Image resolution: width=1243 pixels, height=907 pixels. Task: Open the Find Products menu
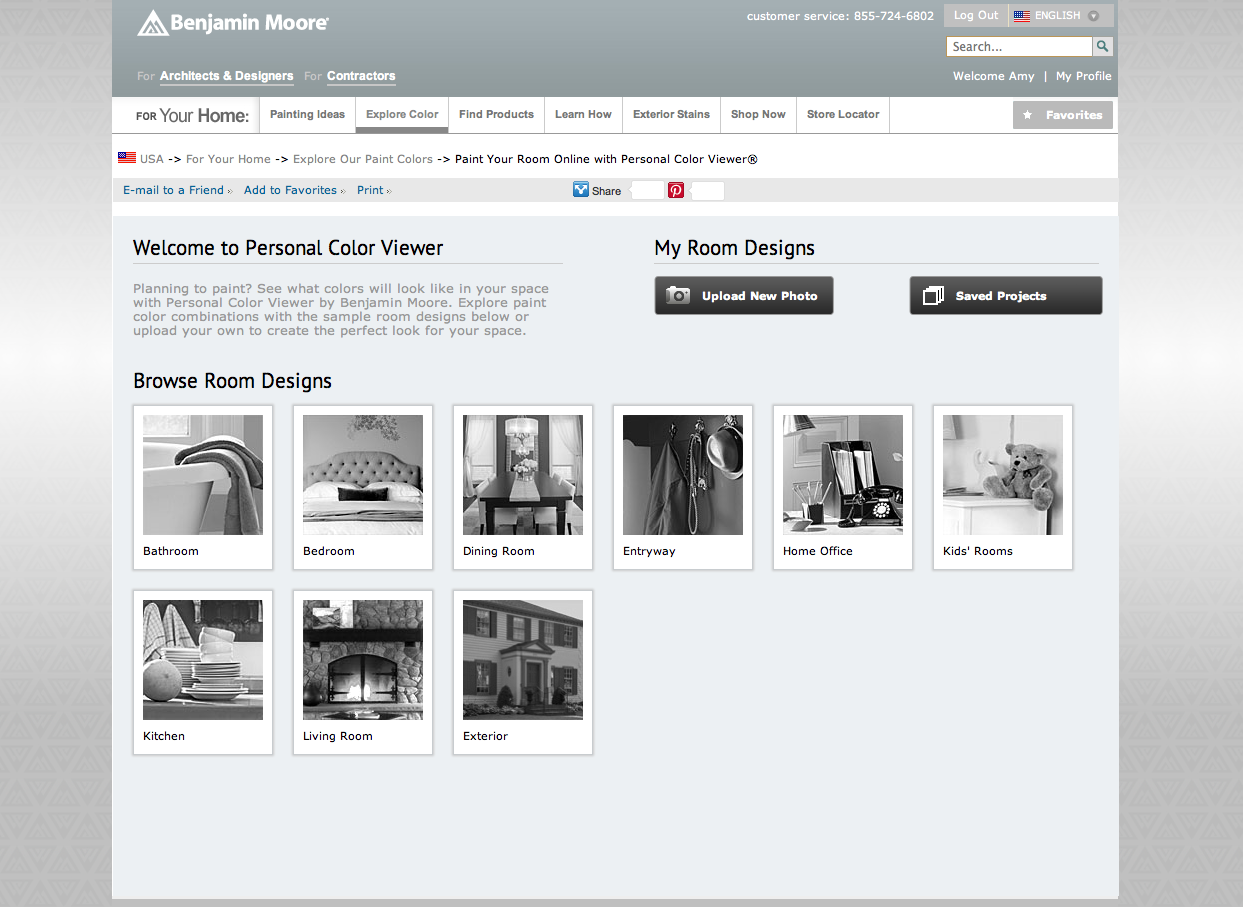pyautogui.click(x=496, y=115)
